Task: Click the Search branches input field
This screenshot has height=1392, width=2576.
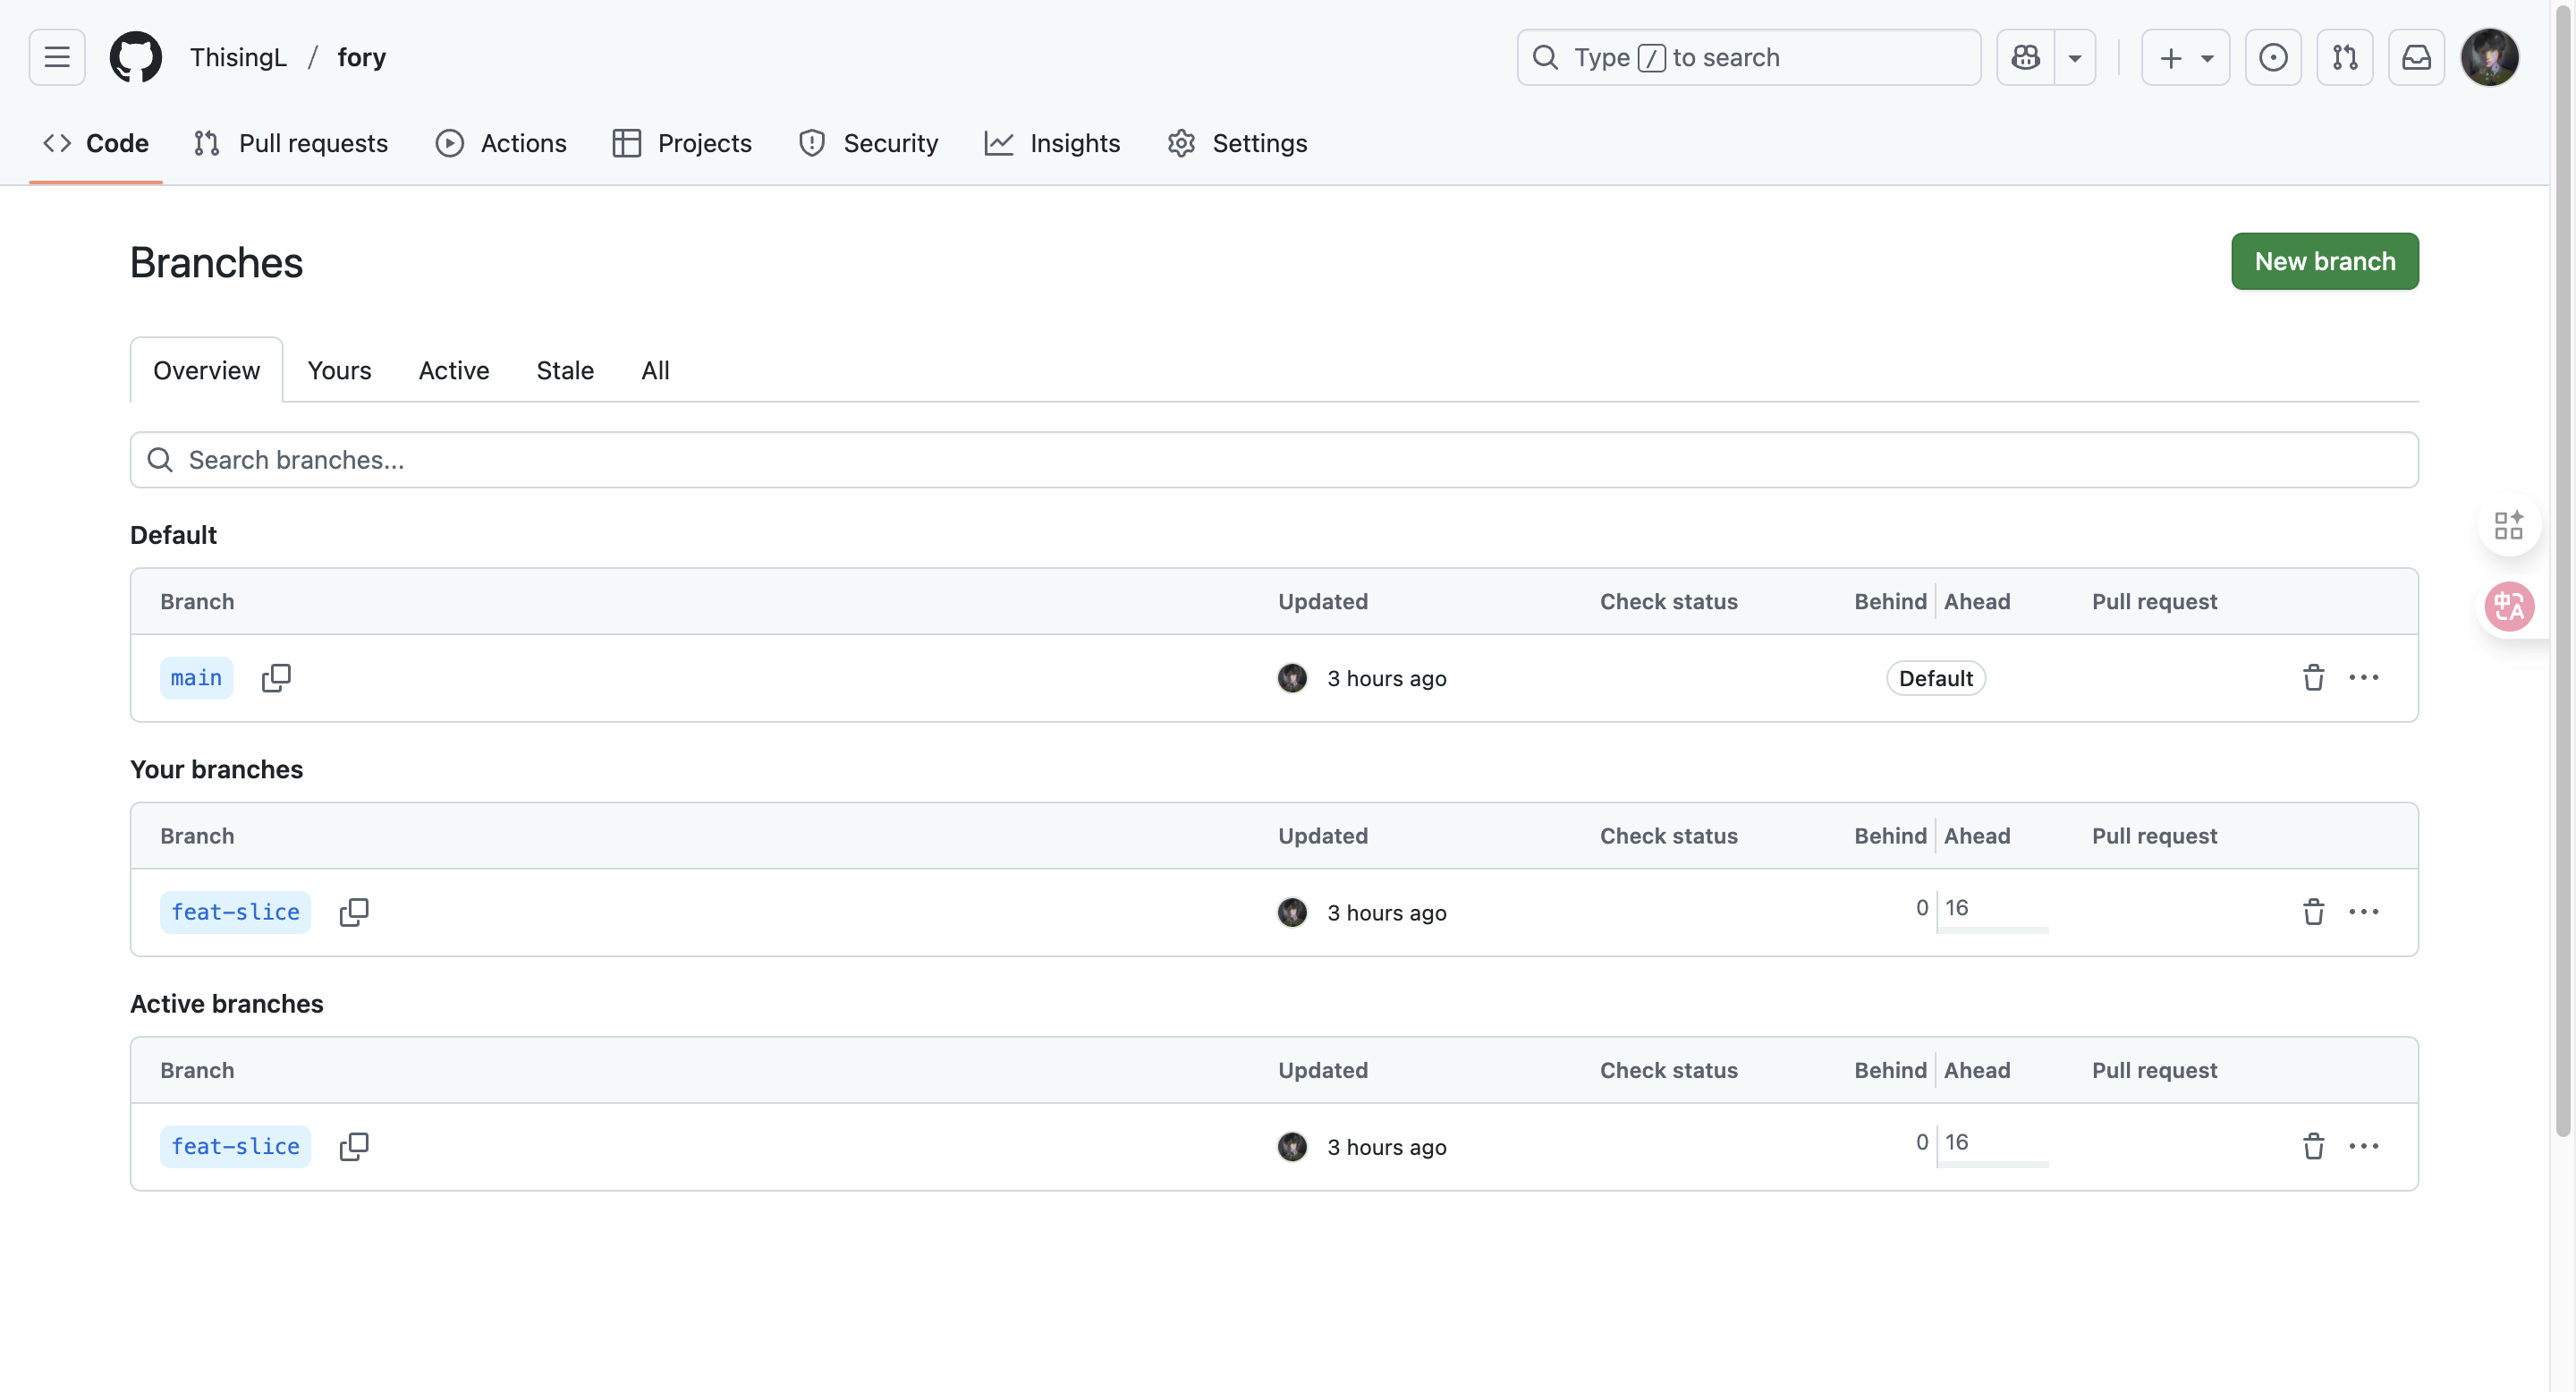Action: pyautogui.click(x=1274, y=460)
